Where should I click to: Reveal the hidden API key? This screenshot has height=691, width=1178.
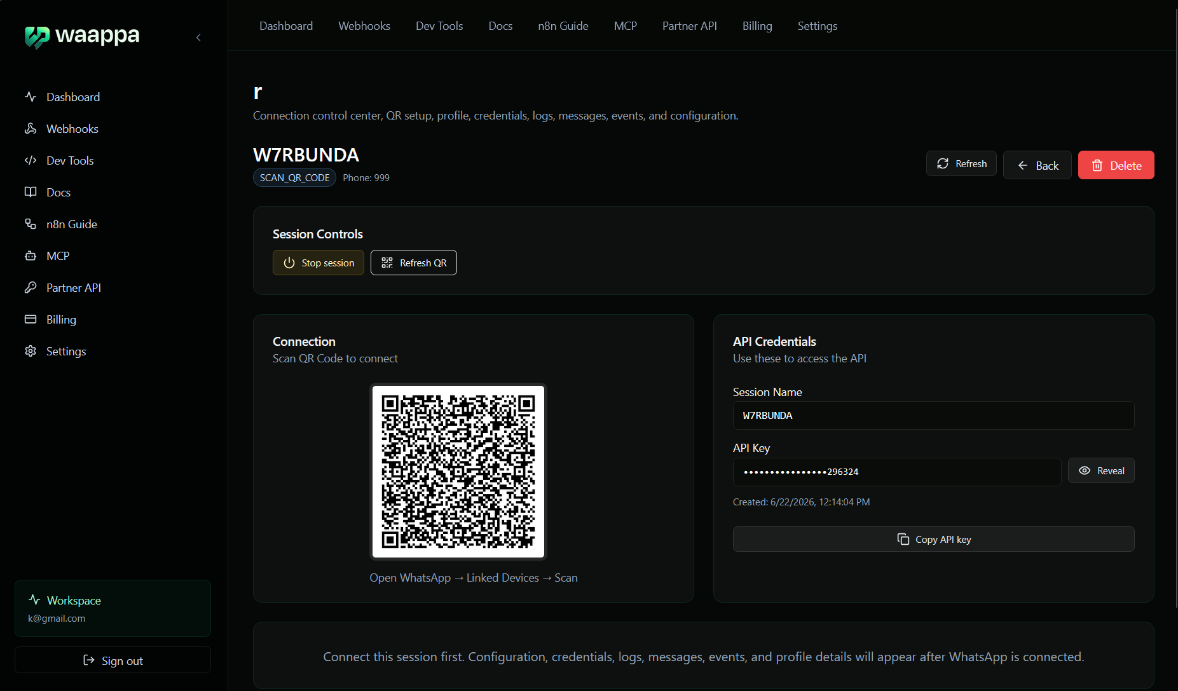tap(1101, 471)
